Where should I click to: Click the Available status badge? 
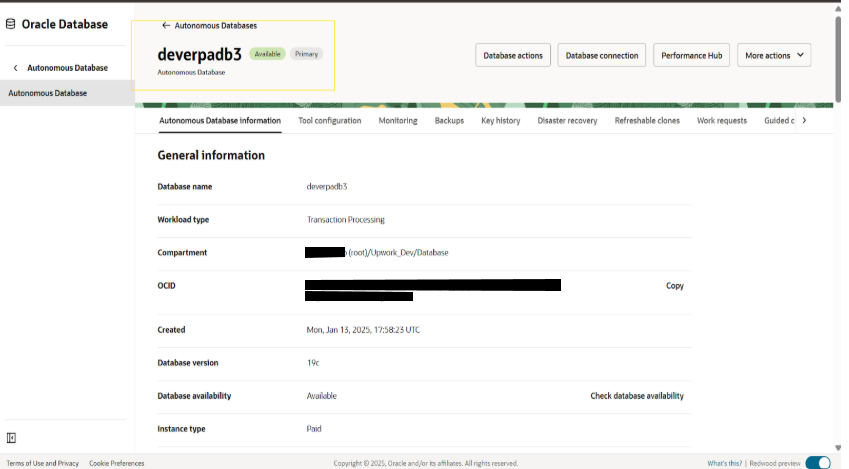(x=267, y=54)
